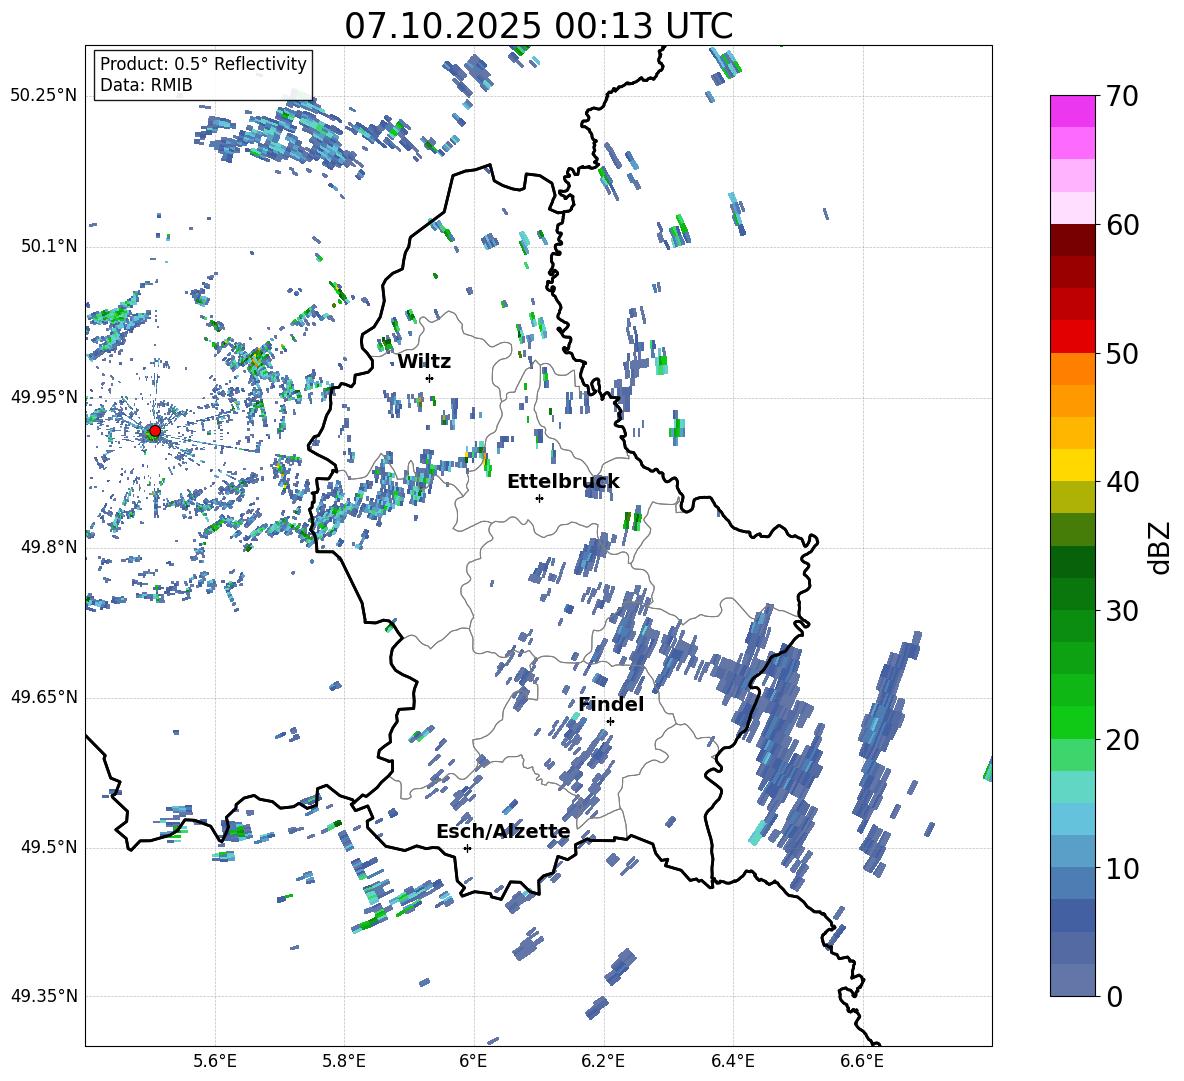The image size is (1184, 1081).
Task: Click the Findel station cross marker
Action: (610, 721)
